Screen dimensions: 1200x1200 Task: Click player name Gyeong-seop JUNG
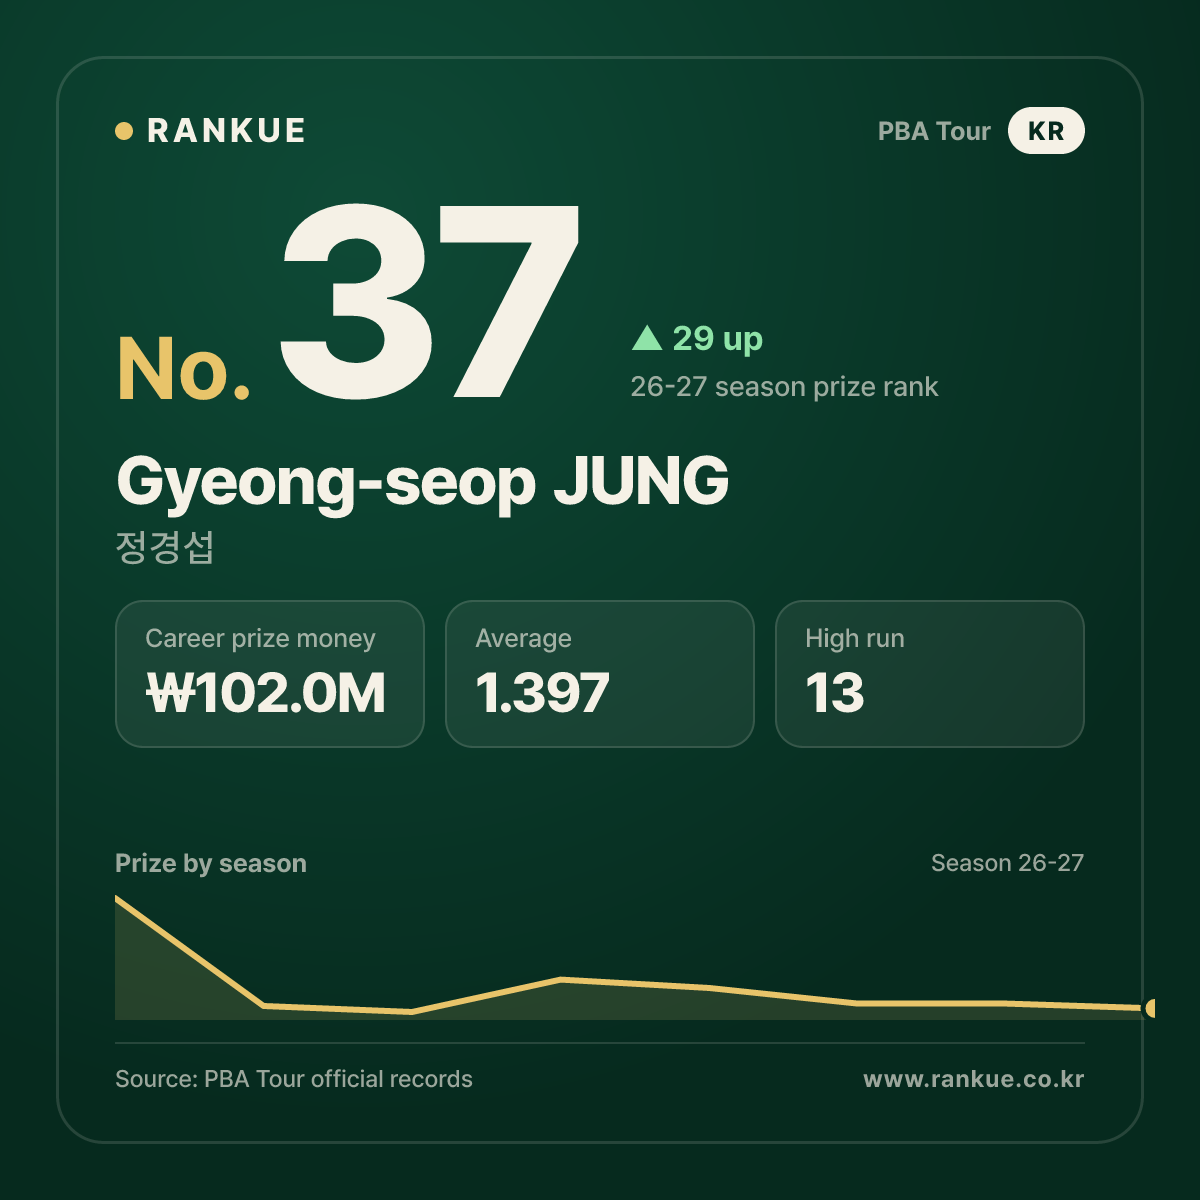click(422, 482)
